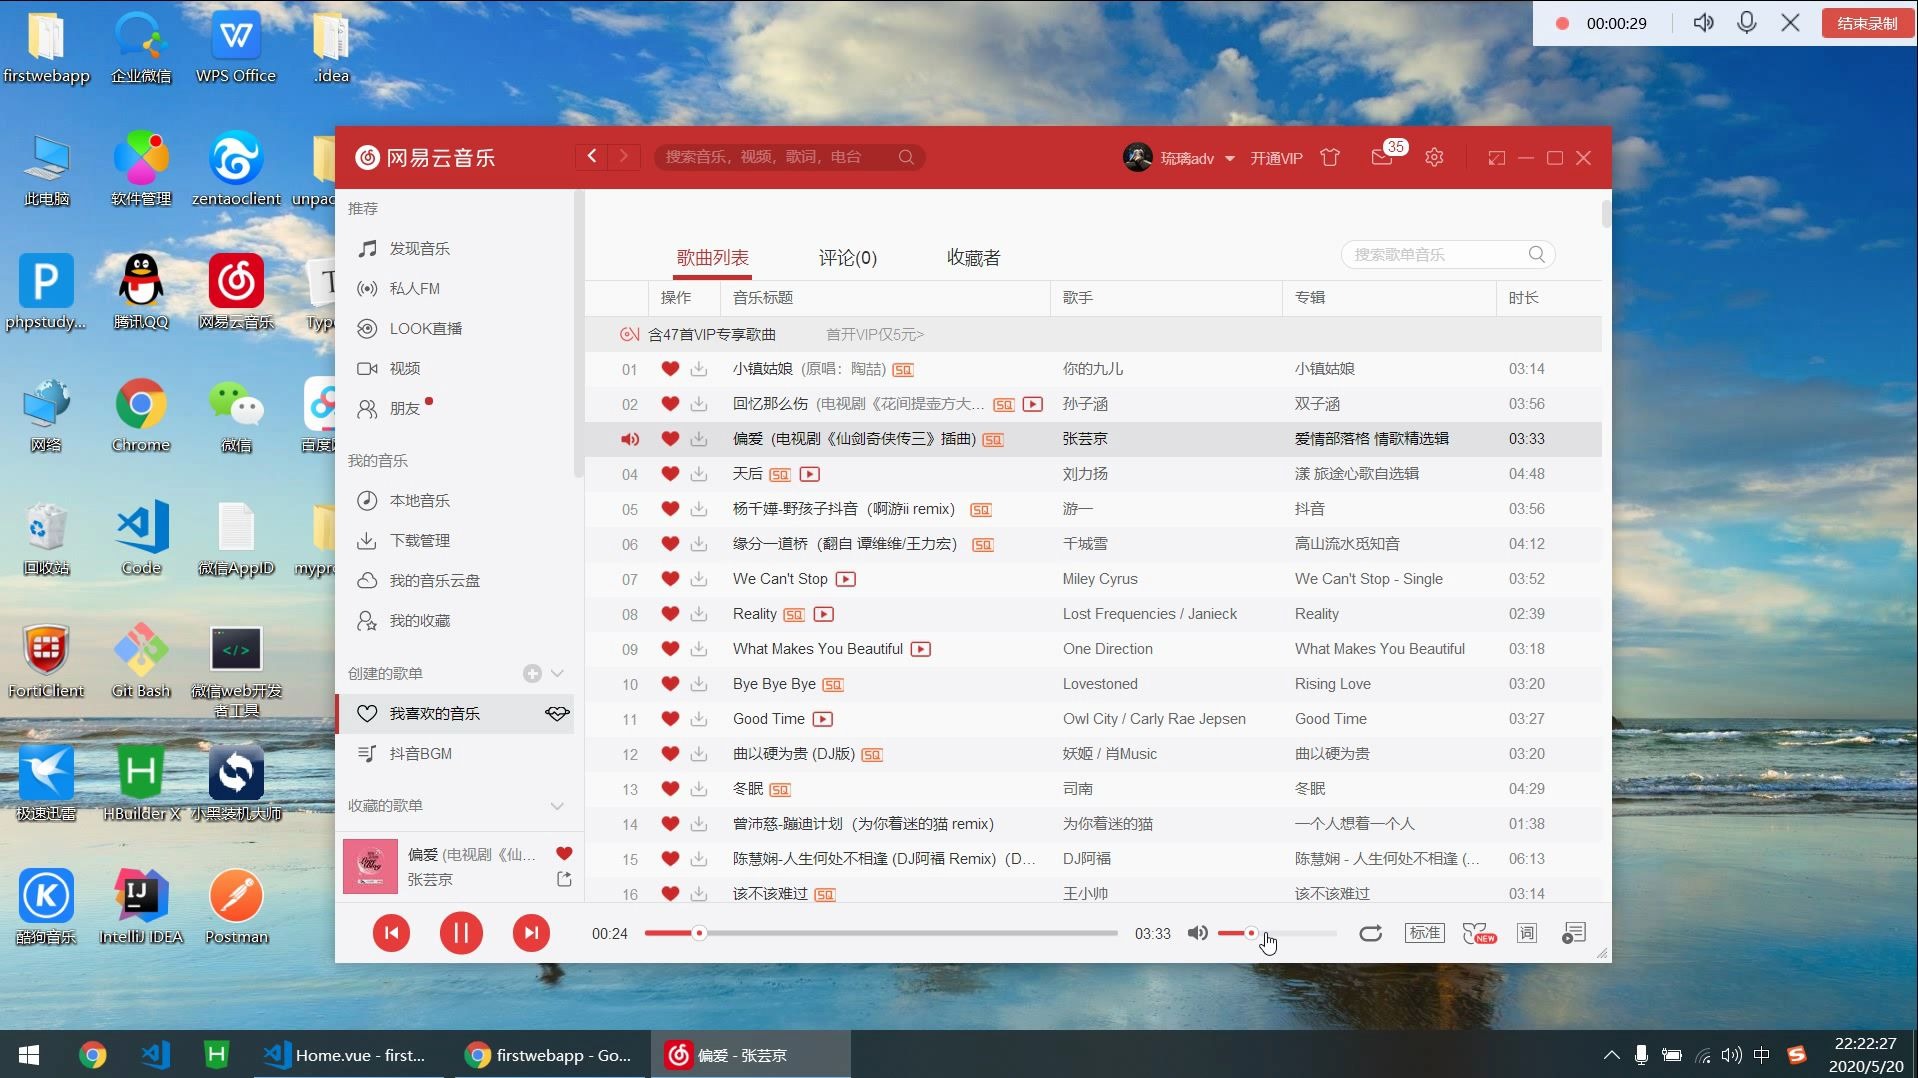Image resolution: width=1918 pixels, height=1078 pixels.
Task: Click the 标准 sound quality button
Action: (x=1424, y=932)
